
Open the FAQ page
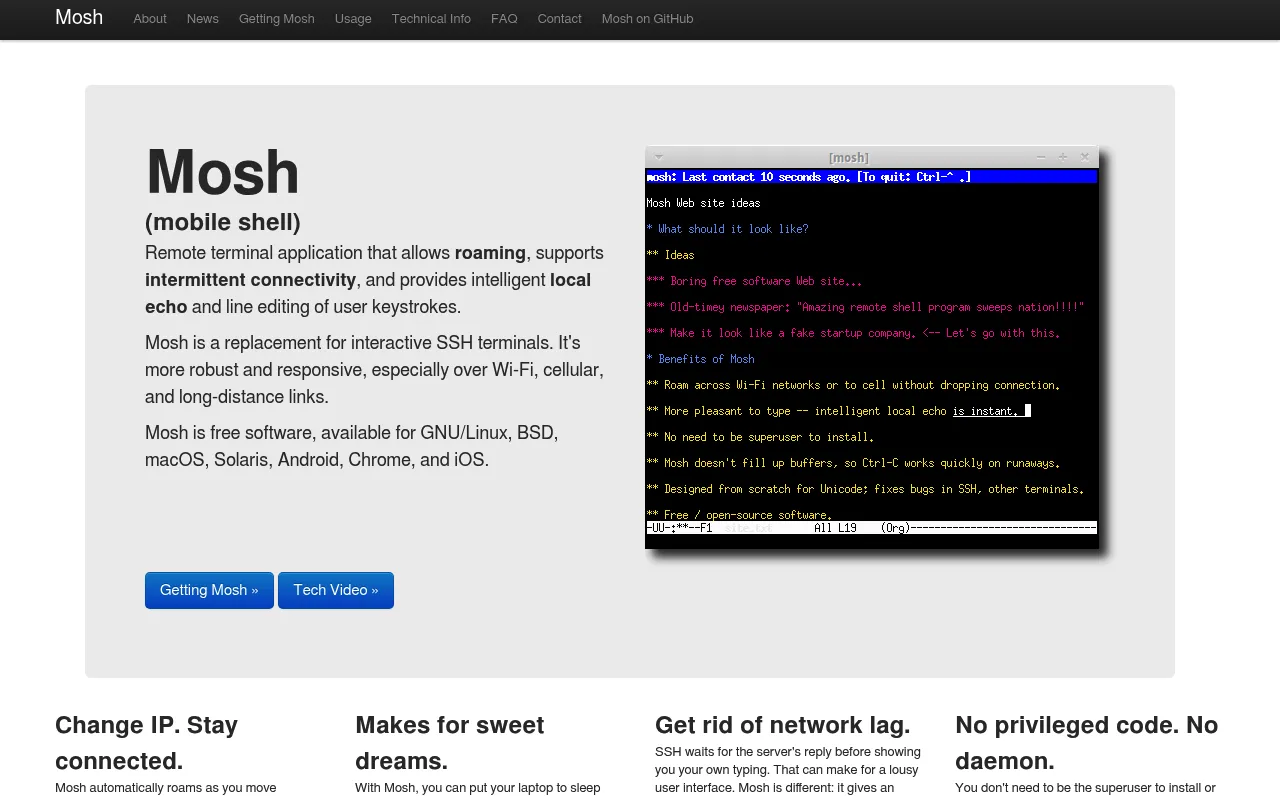(x=504, y=19)
